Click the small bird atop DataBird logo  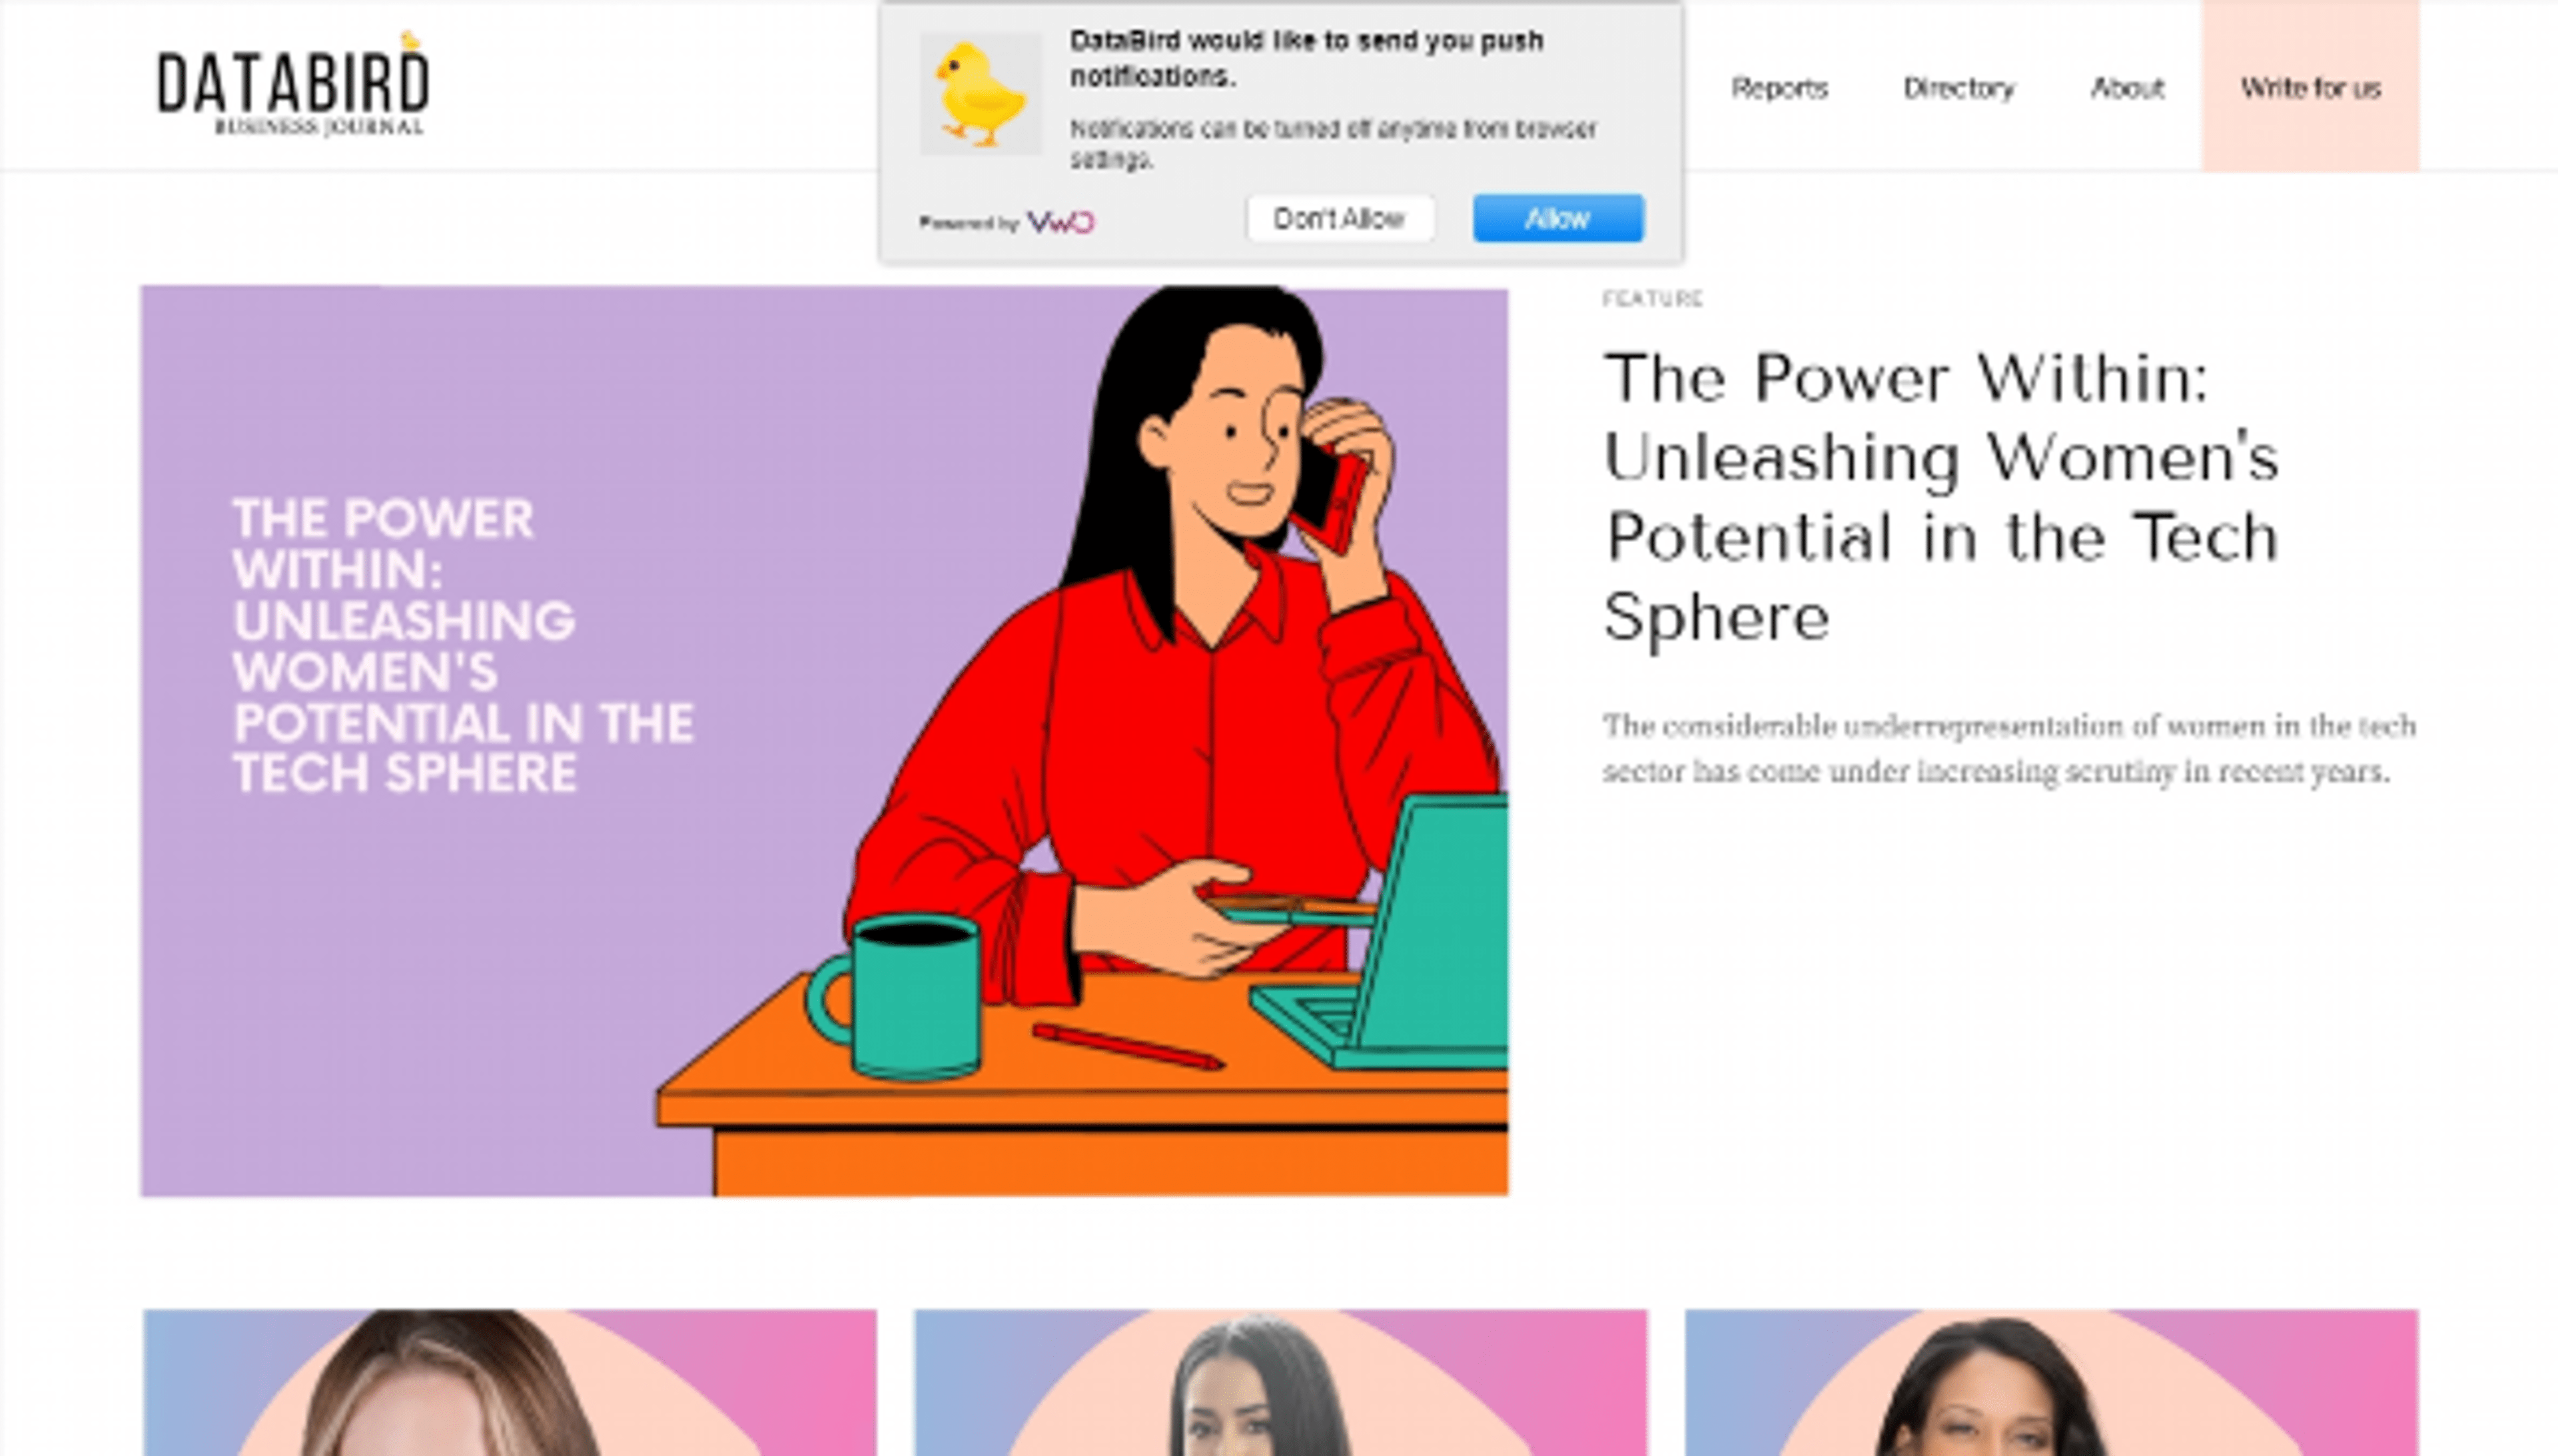(410, 40)
